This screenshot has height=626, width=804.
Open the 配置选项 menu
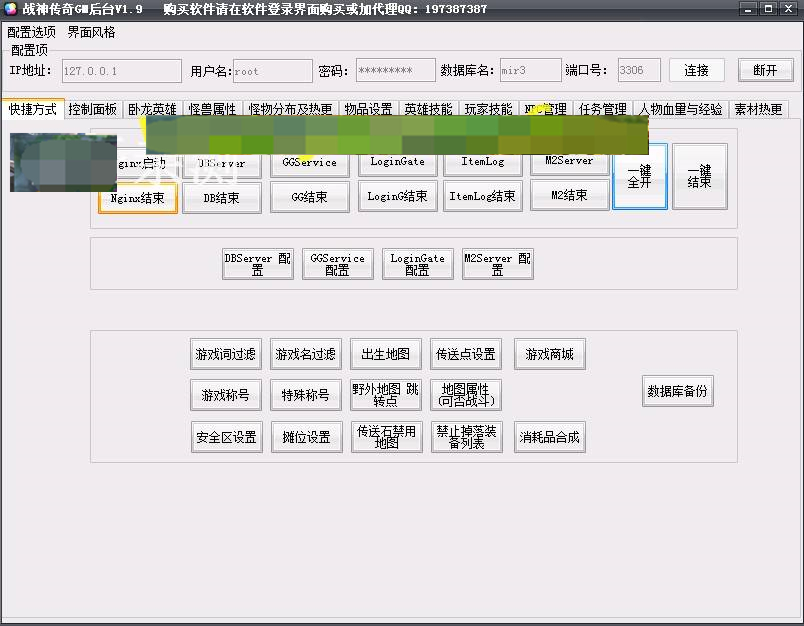point(32,32)
